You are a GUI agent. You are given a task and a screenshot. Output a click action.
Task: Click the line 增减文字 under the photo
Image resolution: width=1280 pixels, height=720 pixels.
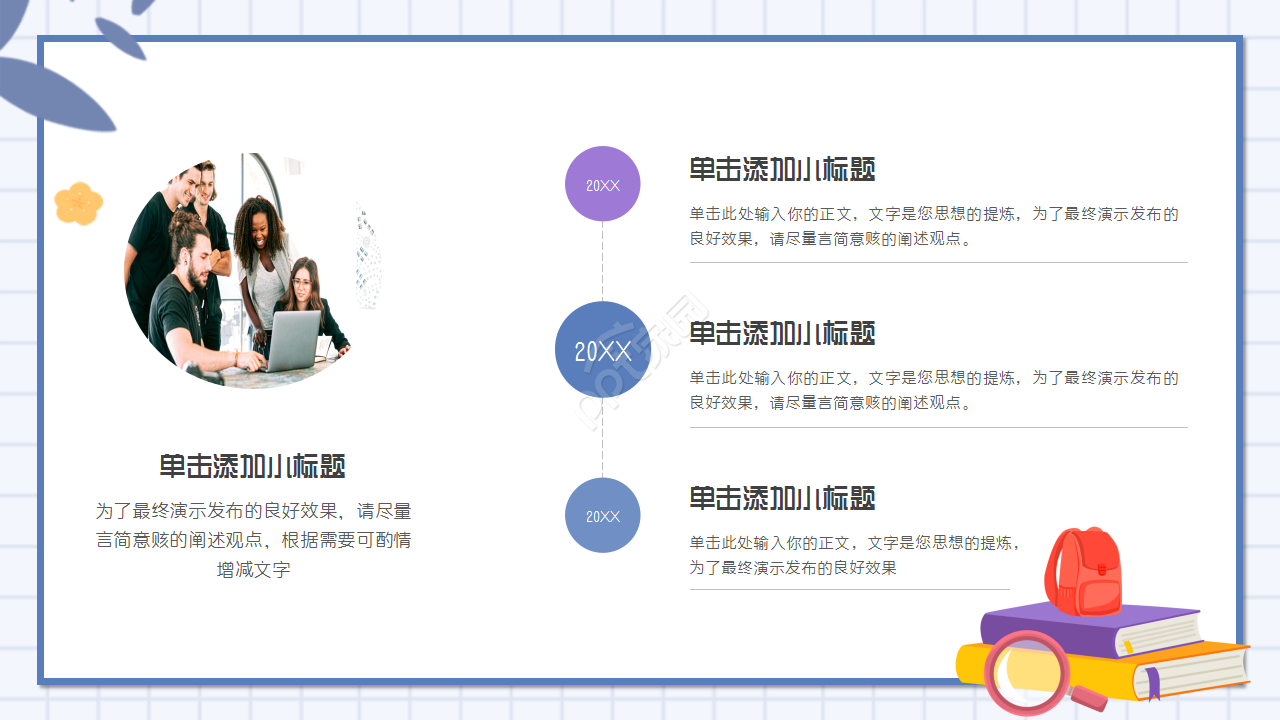tap(253, 570)
